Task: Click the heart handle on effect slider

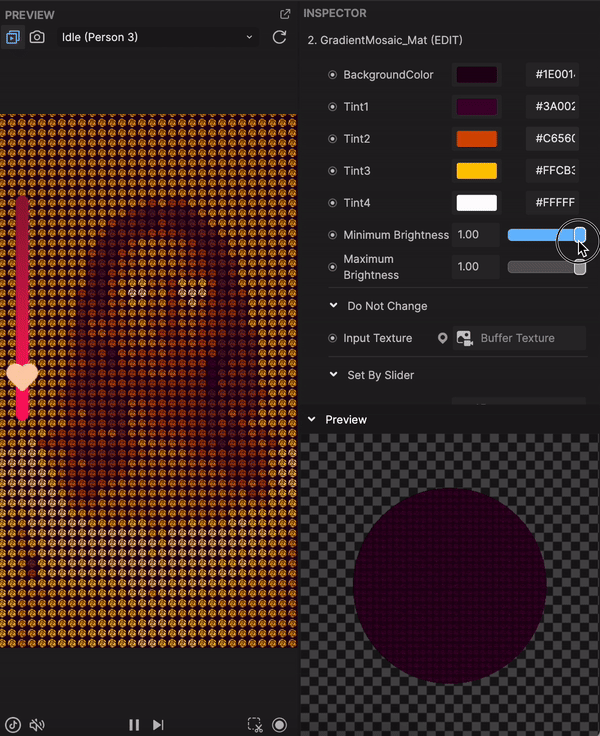Action: point(22,376)
